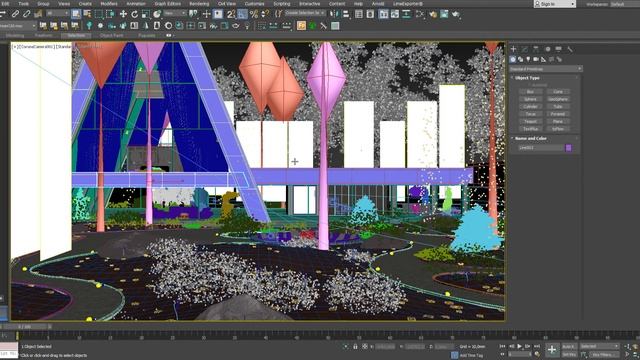Choose the Rectangular Selection Region tool
This screenshot has height=360, width=640.
[99, 14]
